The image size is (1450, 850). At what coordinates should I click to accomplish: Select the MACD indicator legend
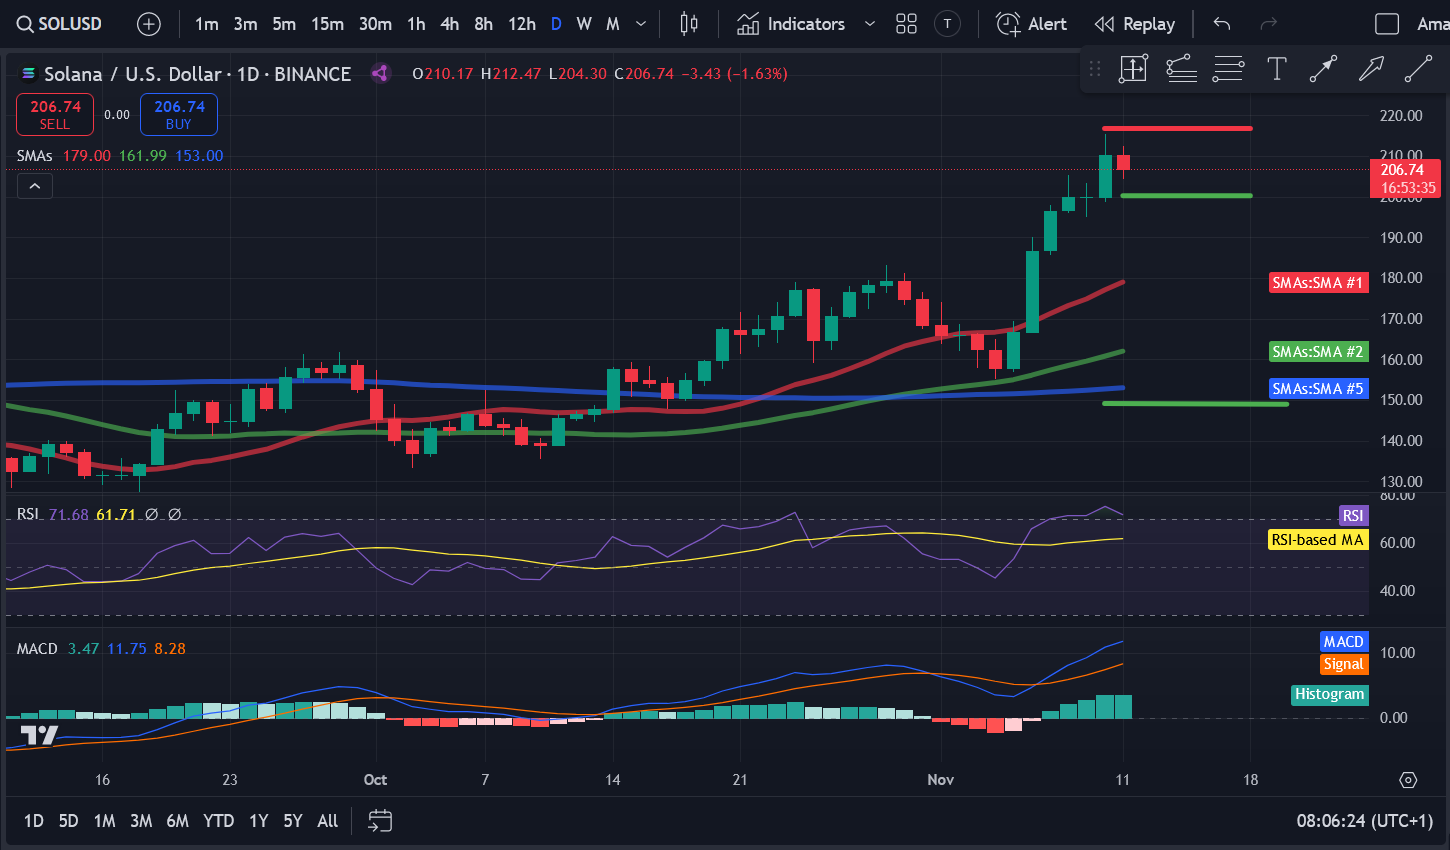(37, 649)
